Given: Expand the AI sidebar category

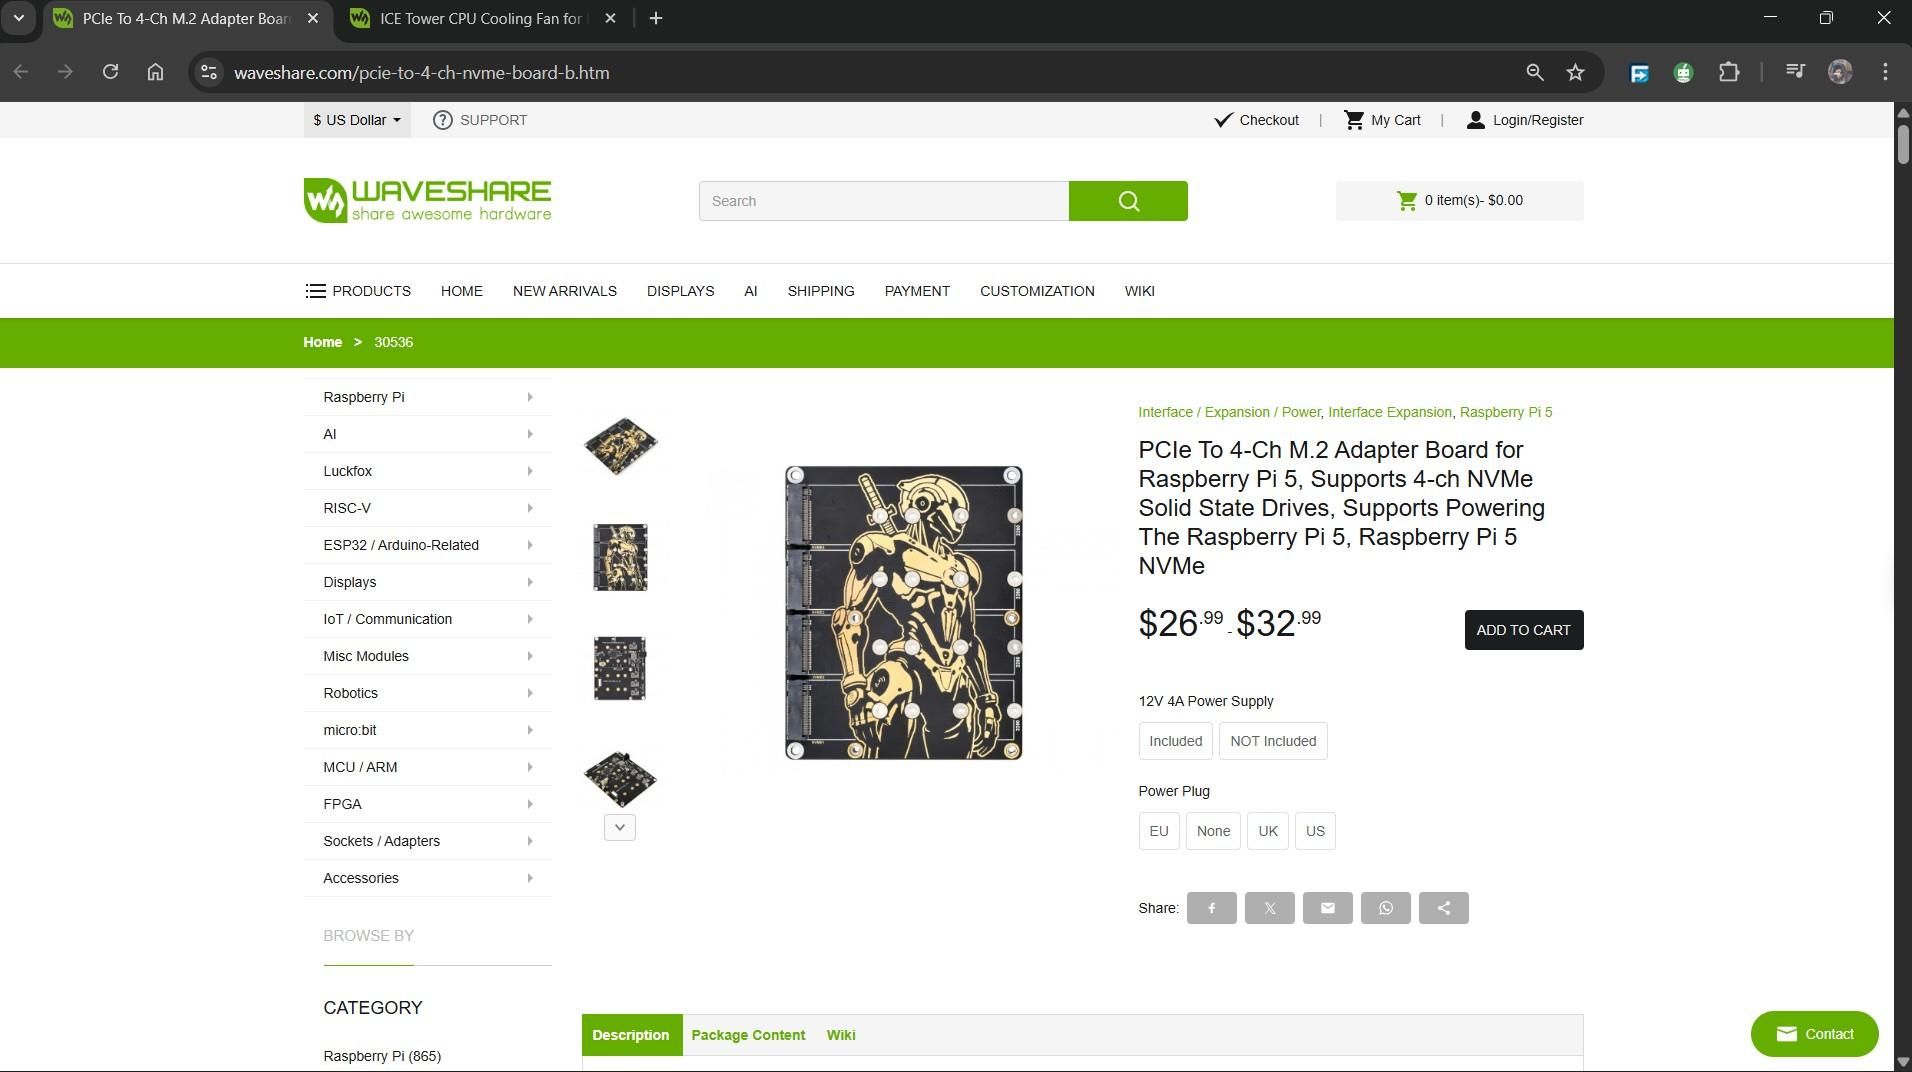Looking at the screenshot, I should coord(427,434).
